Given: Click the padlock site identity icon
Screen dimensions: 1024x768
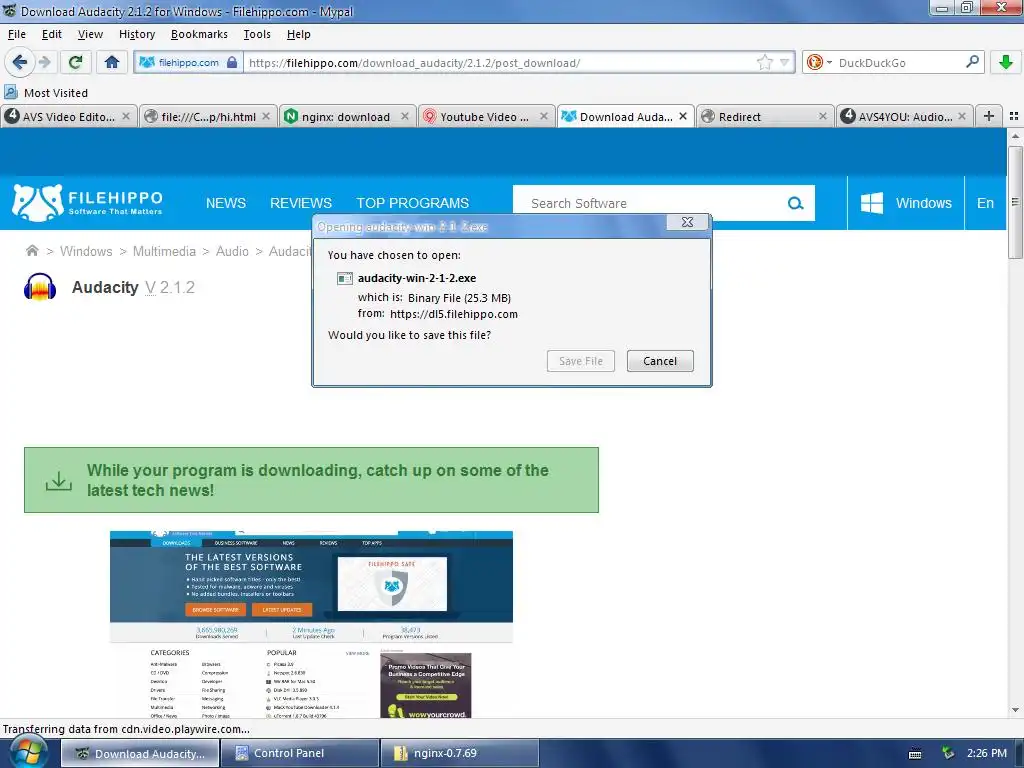Looking at the screenshot, I should 232,63.
